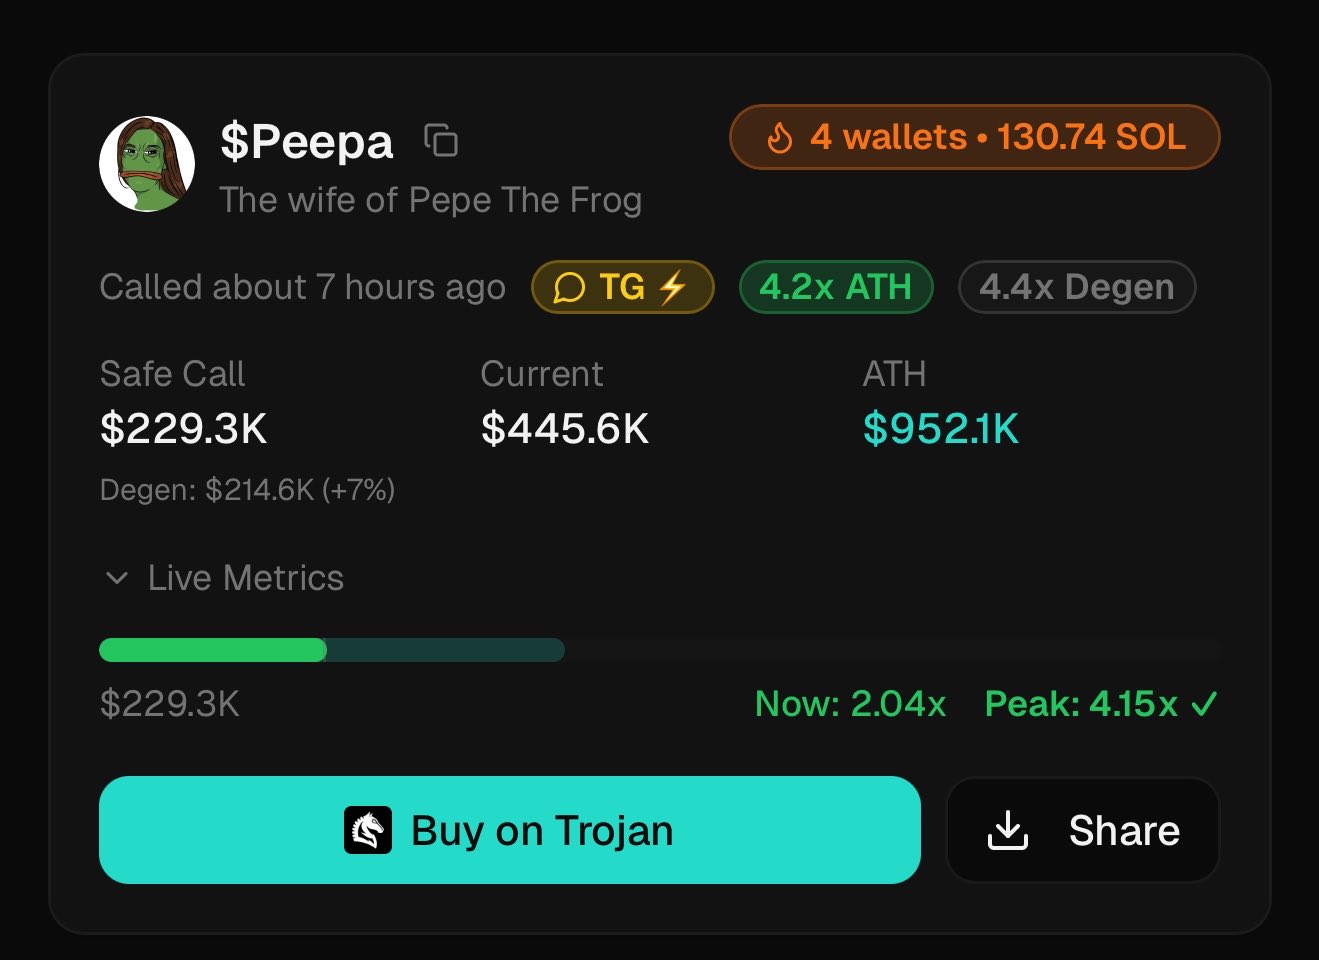Collapse the Live Metrics chevron
This screenshot has height=960, width=1319.
pyautogui.click(x=117, y=578)
